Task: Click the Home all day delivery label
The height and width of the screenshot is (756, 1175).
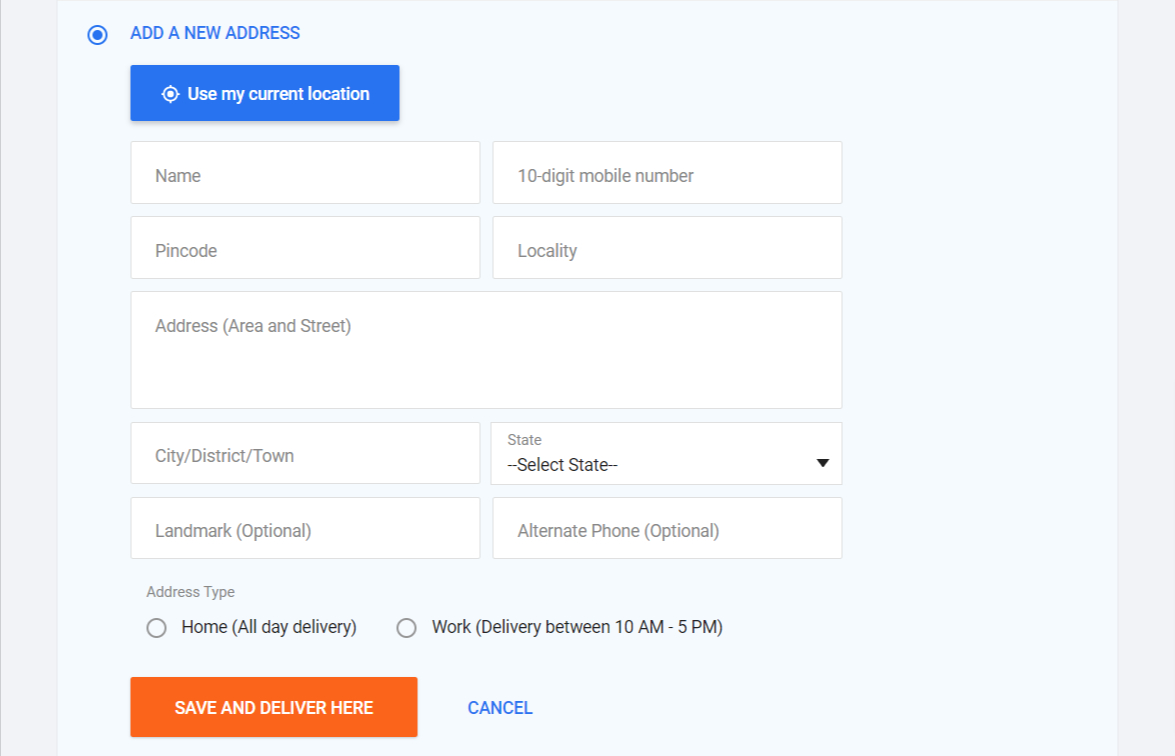Action: click(269, 628)
